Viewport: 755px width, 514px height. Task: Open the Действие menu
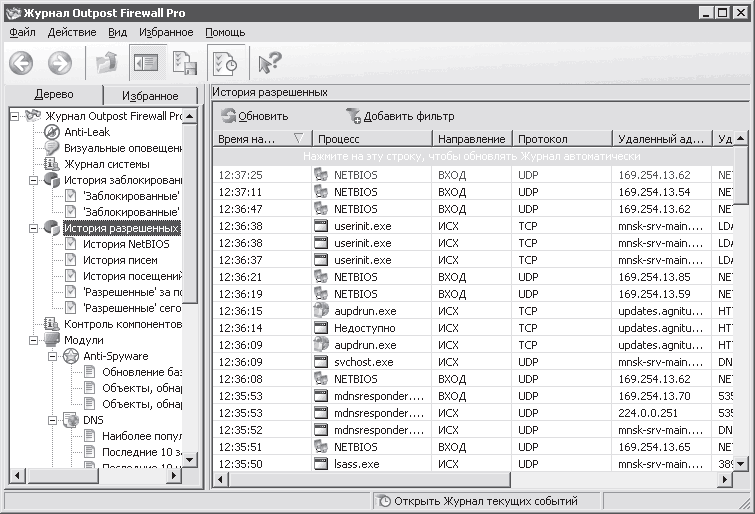click(71, 32)
